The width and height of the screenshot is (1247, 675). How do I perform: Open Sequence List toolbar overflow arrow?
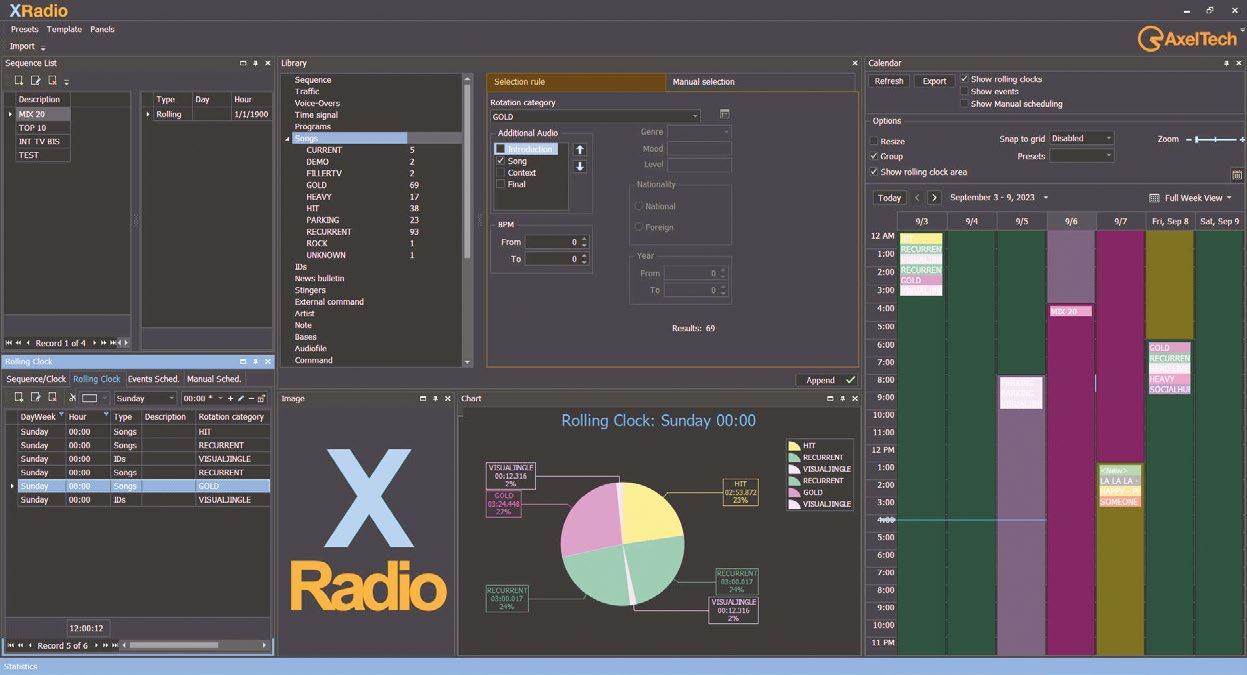pyautogui.click(x=66, y=81)
